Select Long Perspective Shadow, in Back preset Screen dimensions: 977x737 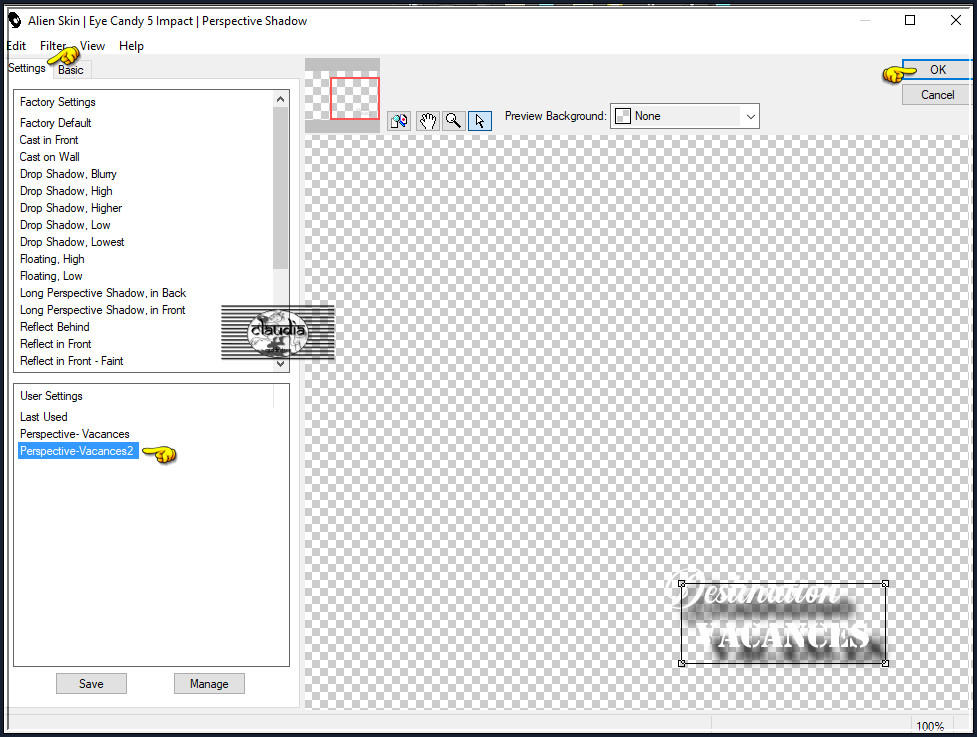[103, 293]
